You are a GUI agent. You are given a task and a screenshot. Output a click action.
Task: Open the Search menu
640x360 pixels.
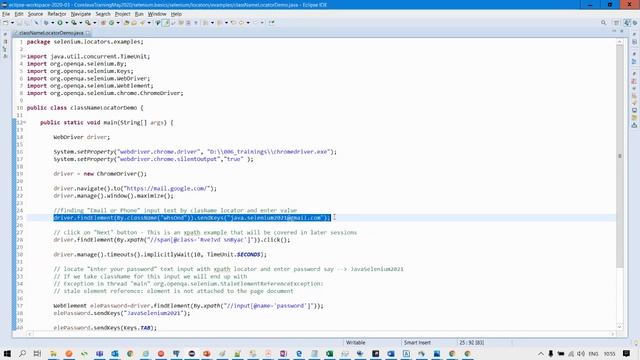tap(103, 14)
